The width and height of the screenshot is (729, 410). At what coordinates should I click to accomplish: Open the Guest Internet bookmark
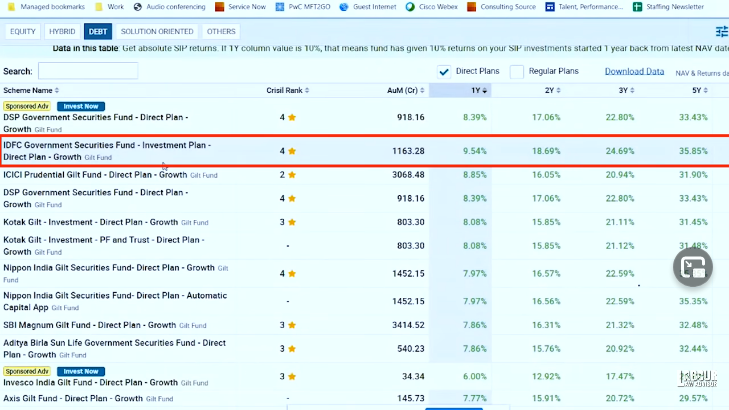point(368,7)
